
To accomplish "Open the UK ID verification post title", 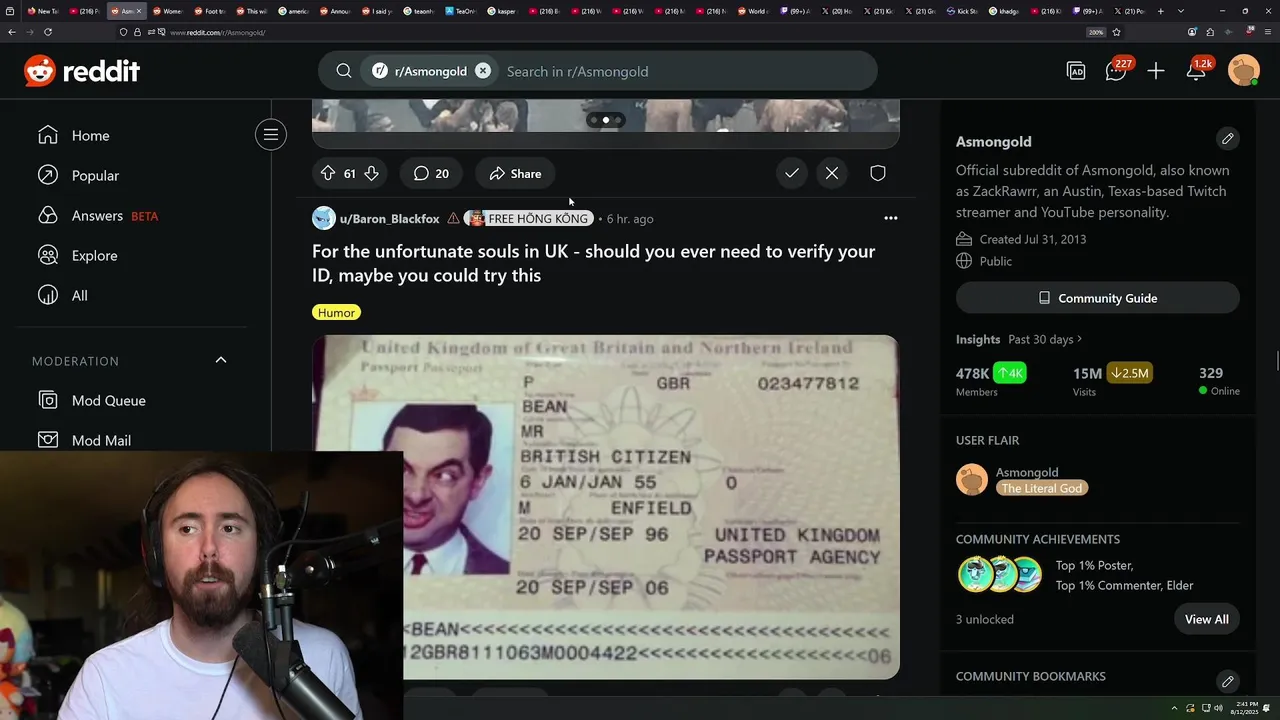I will pos(593,263).
